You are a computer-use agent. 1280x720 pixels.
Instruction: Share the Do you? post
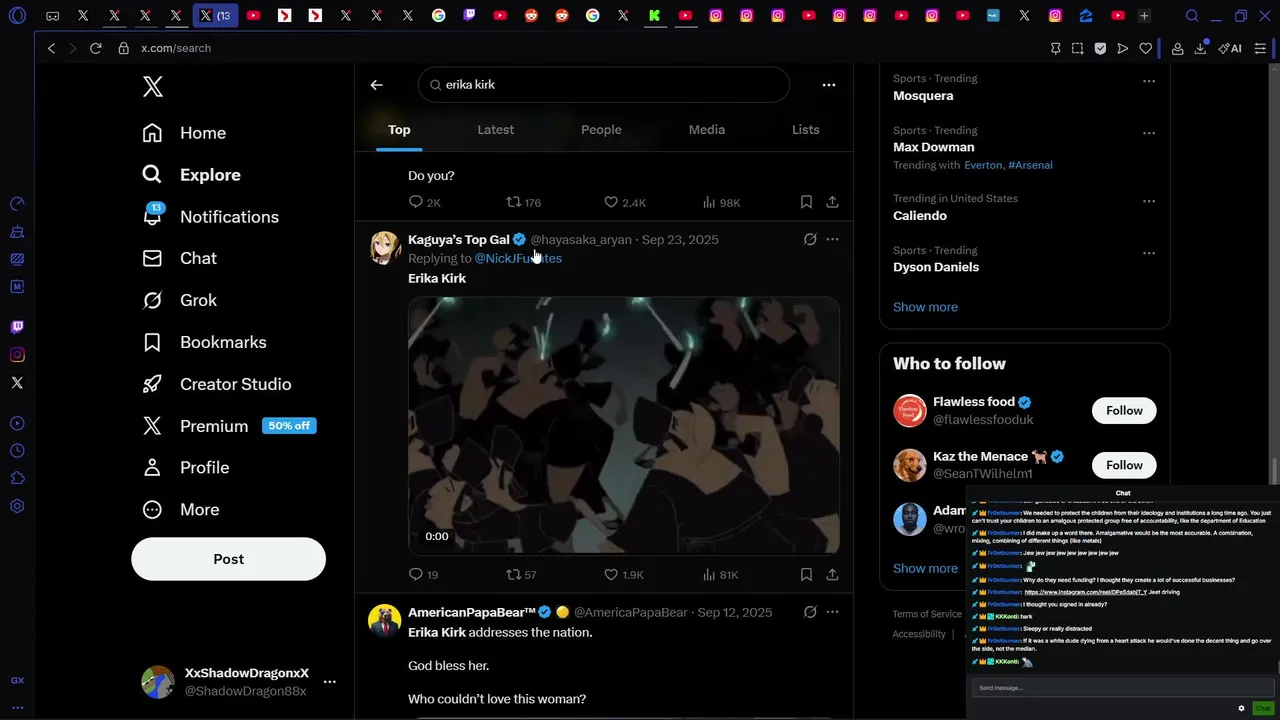click(x=832, y=202)
